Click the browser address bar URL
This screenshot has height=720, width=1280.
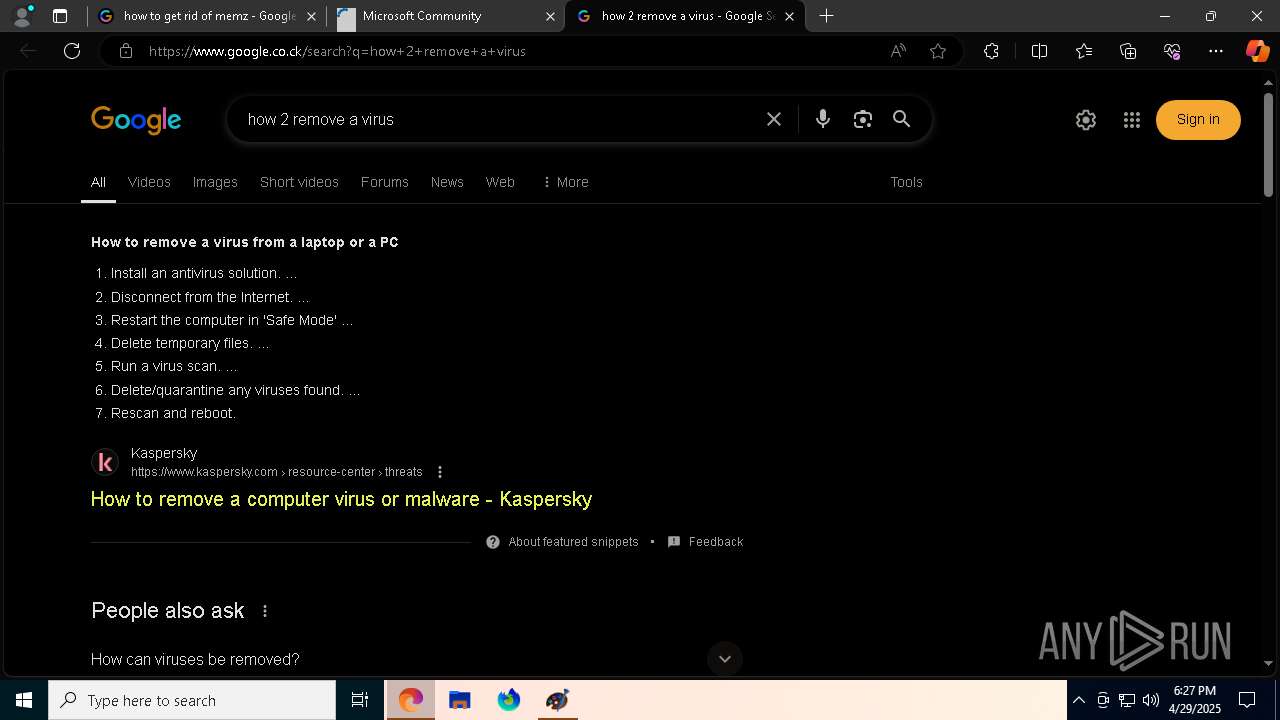point(337,51)
